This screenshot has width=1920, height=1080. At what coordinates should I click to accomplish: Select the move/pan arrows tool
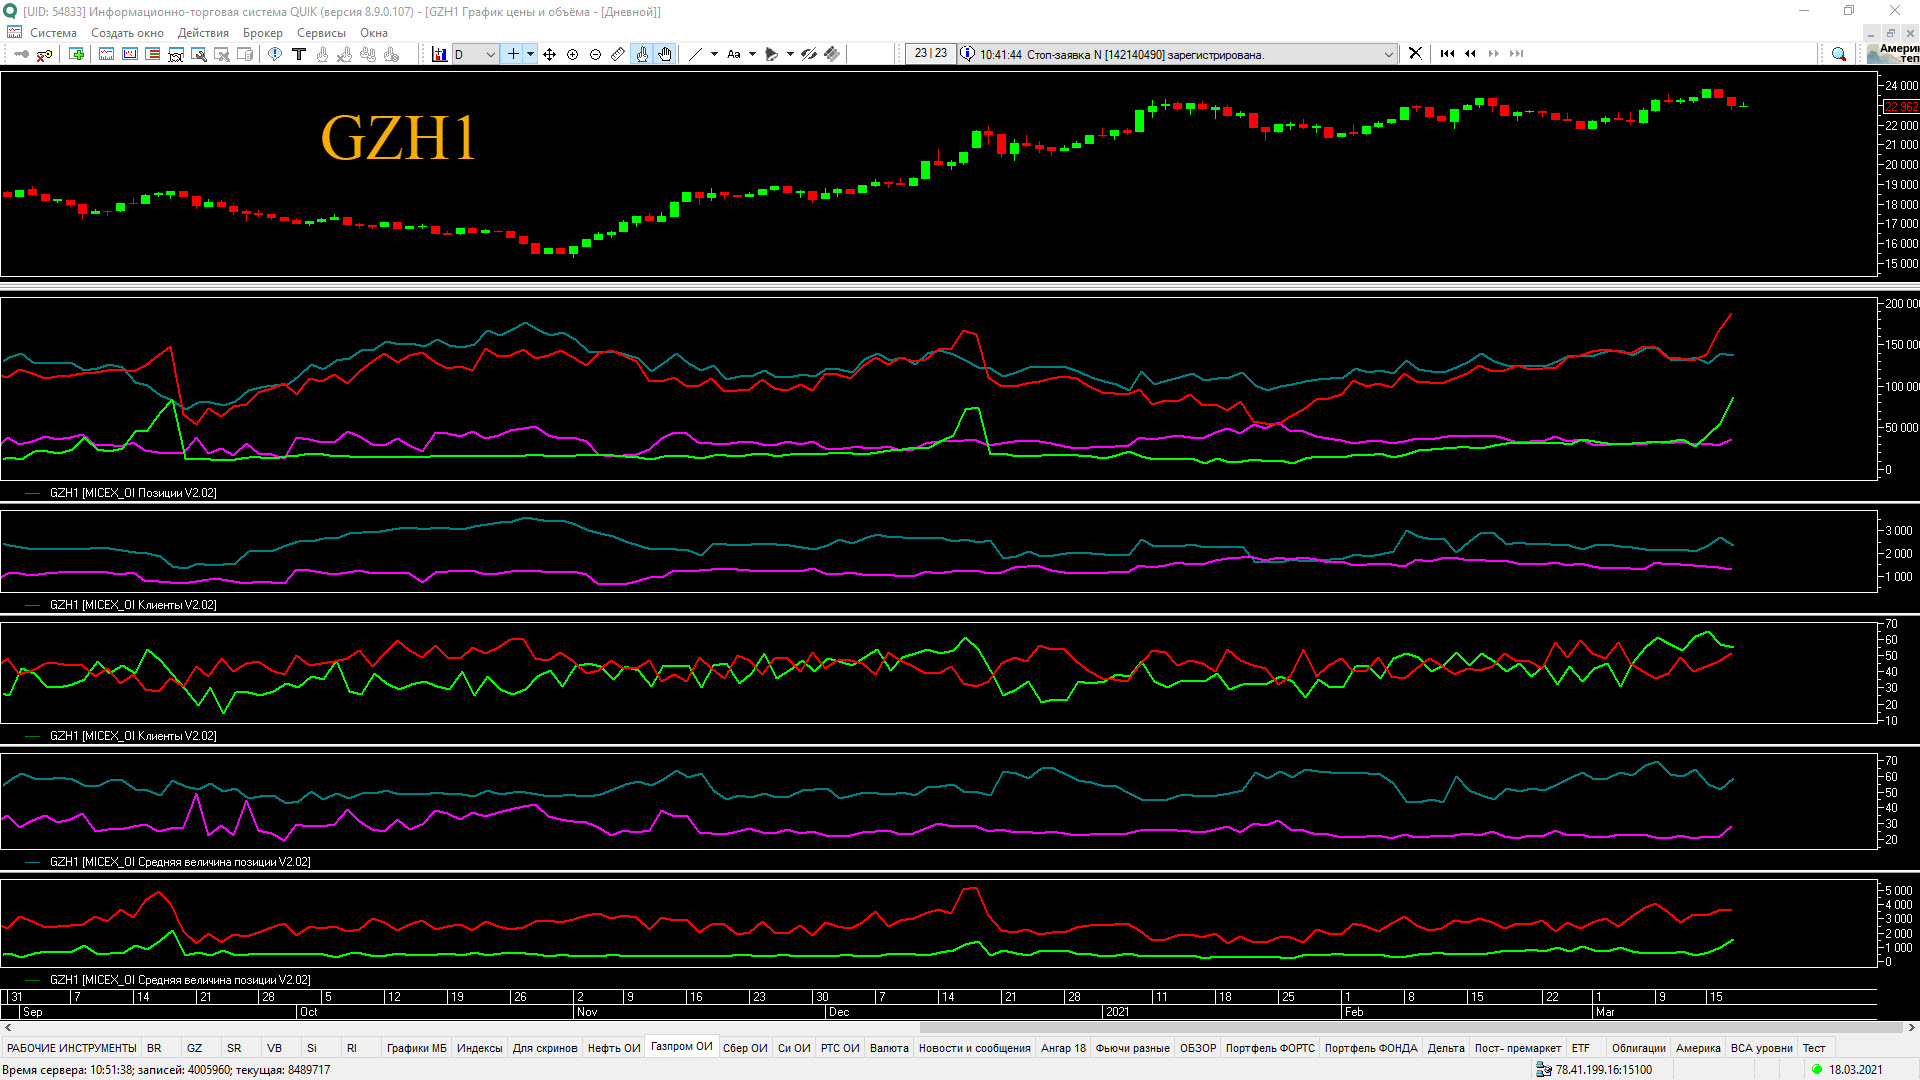point(549,54)
